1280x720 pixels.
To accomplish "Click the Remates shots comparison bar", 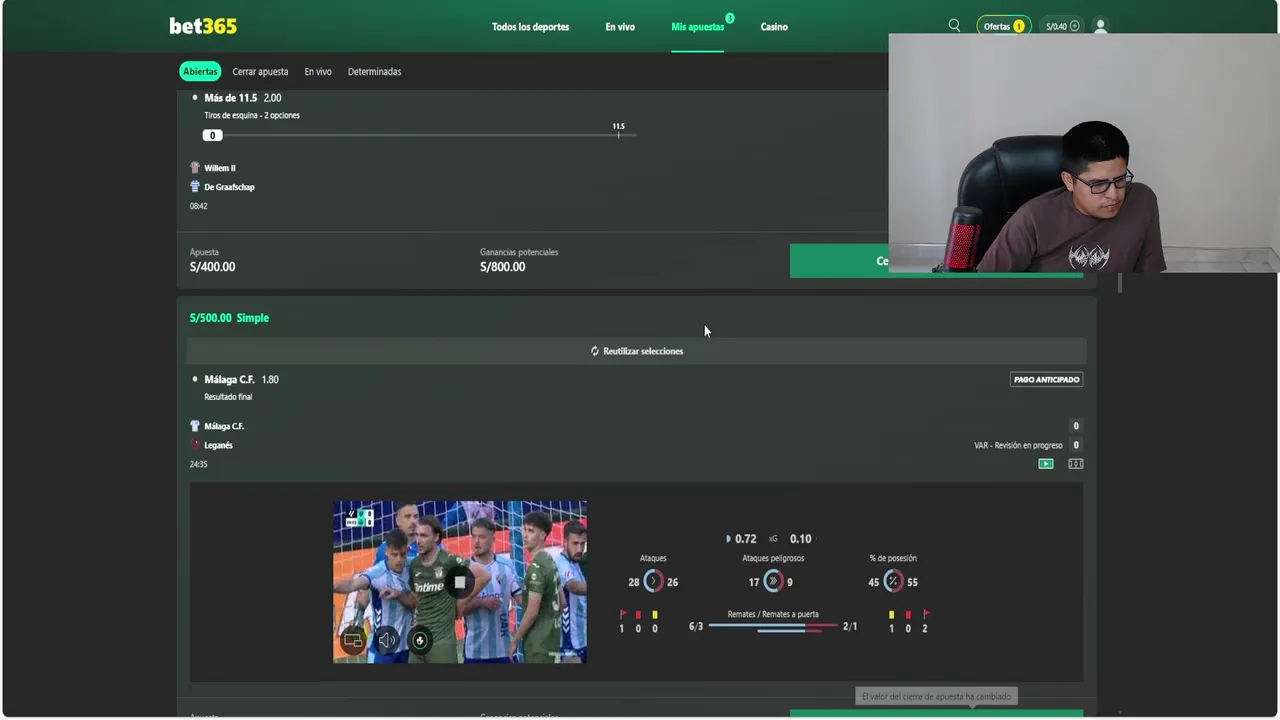I will [773, 627].
